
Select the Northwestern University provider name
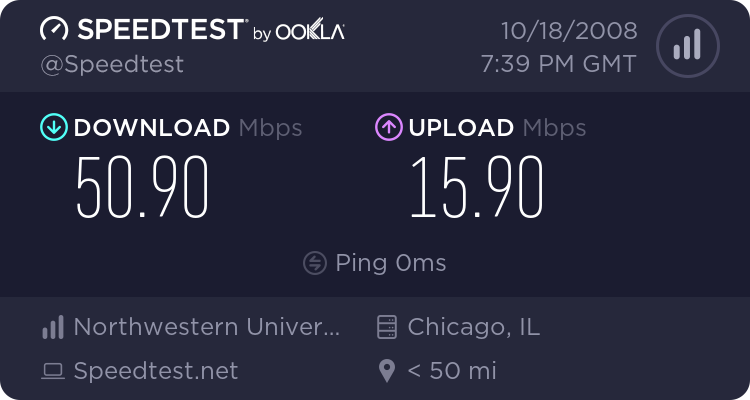point(207,327)
